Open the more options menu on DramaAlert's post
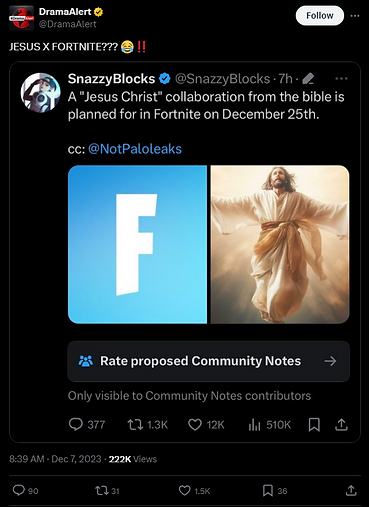 point(355,16)
